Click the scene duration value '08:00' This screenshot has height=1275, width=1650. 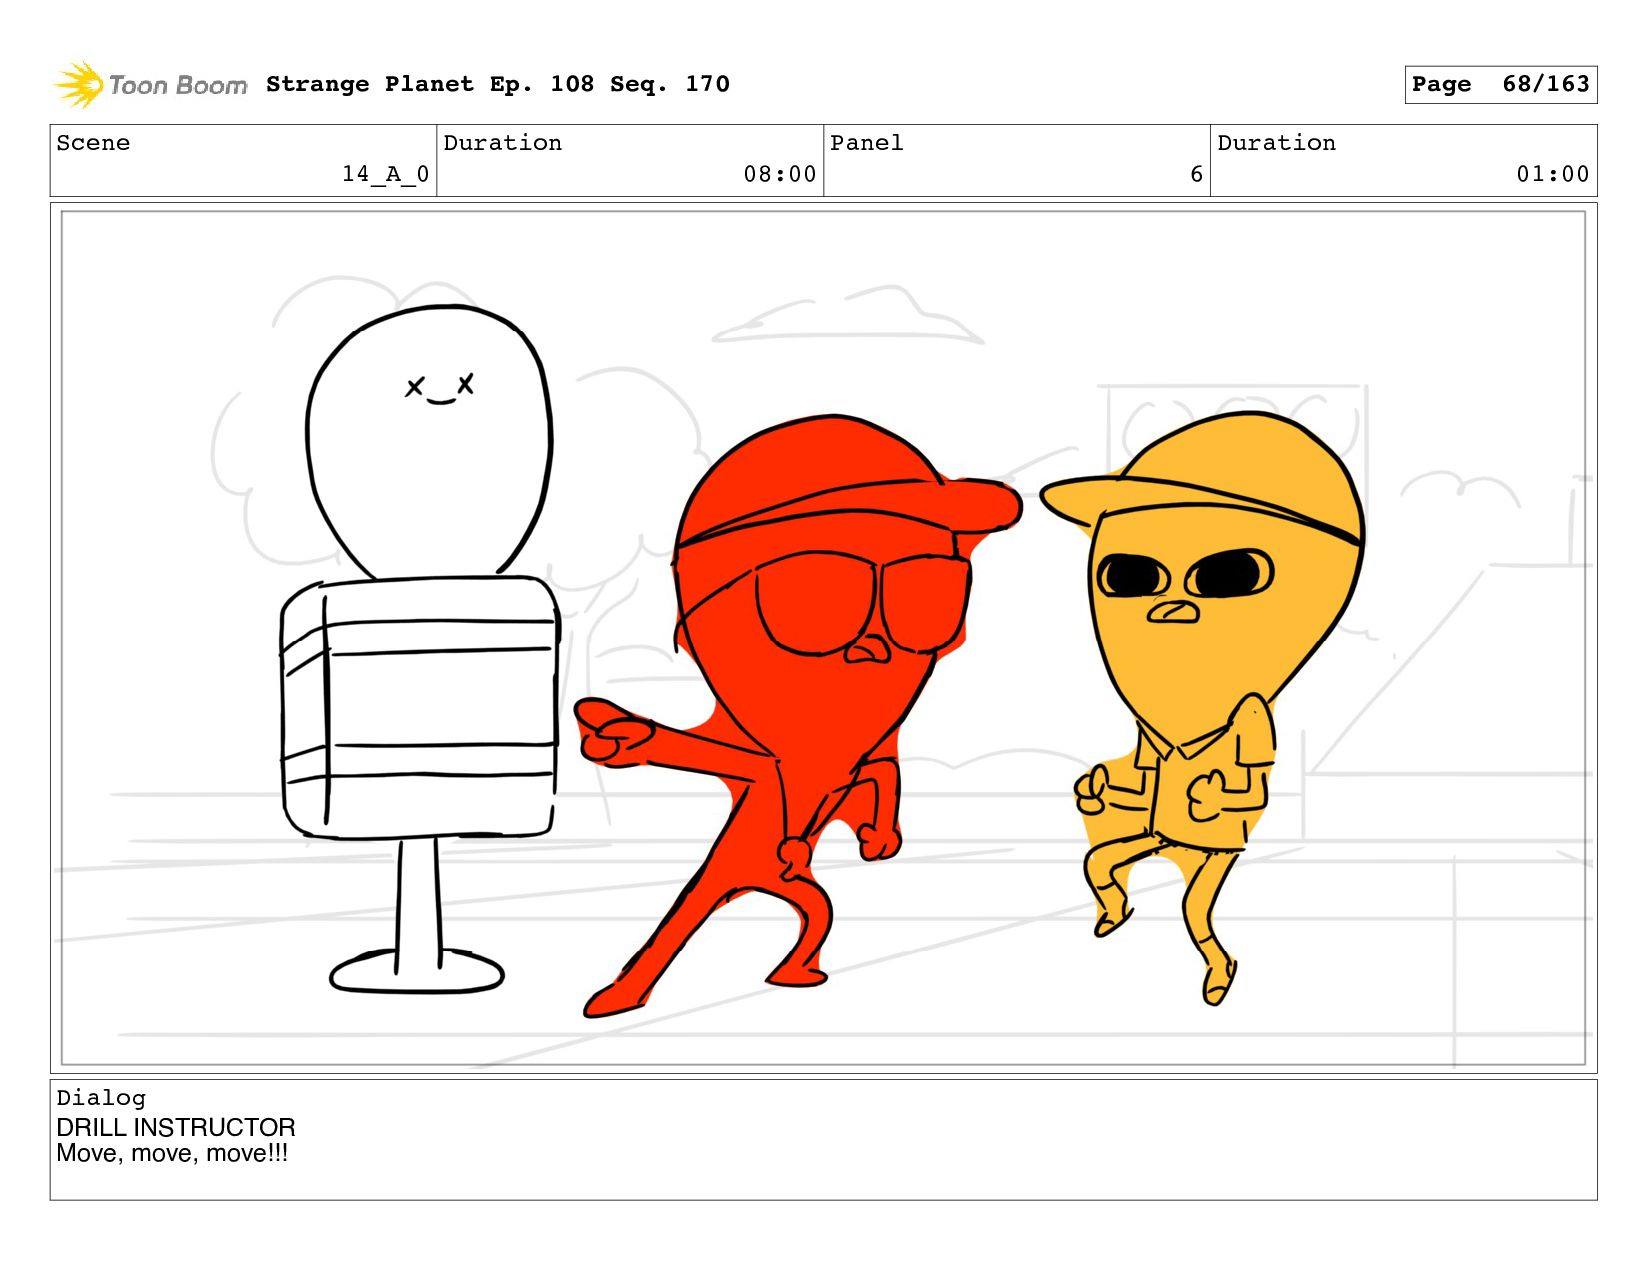(780, 174)
